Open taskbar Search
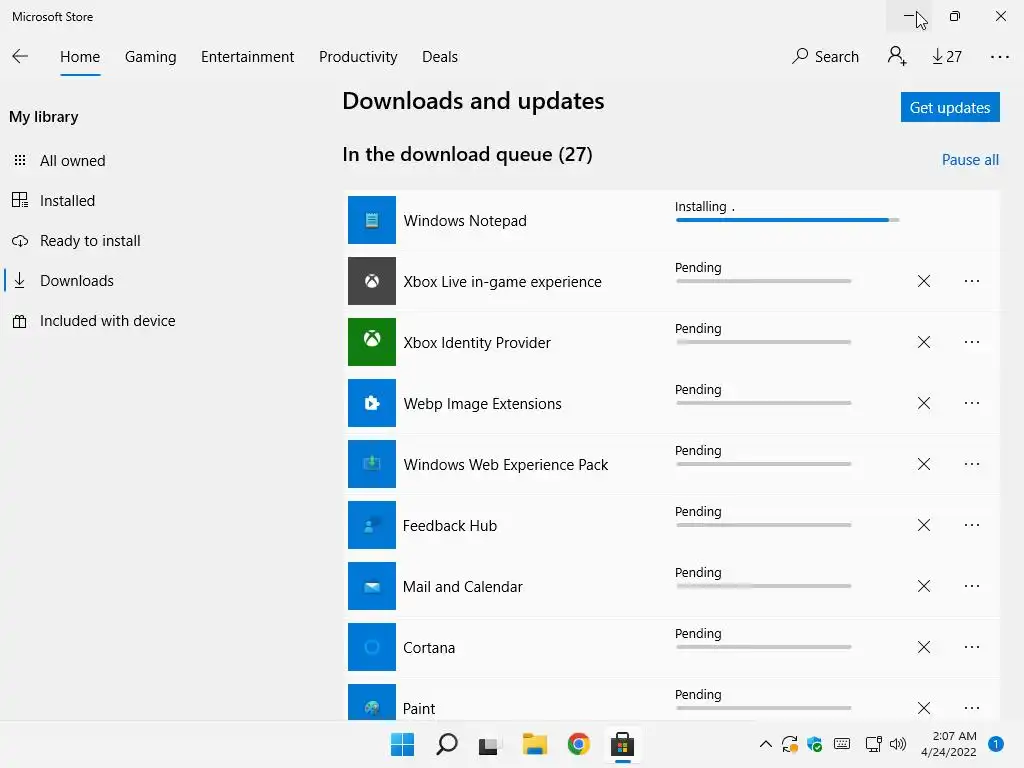Viewport: 1024px width, 768px height. [x=447, y=744]
